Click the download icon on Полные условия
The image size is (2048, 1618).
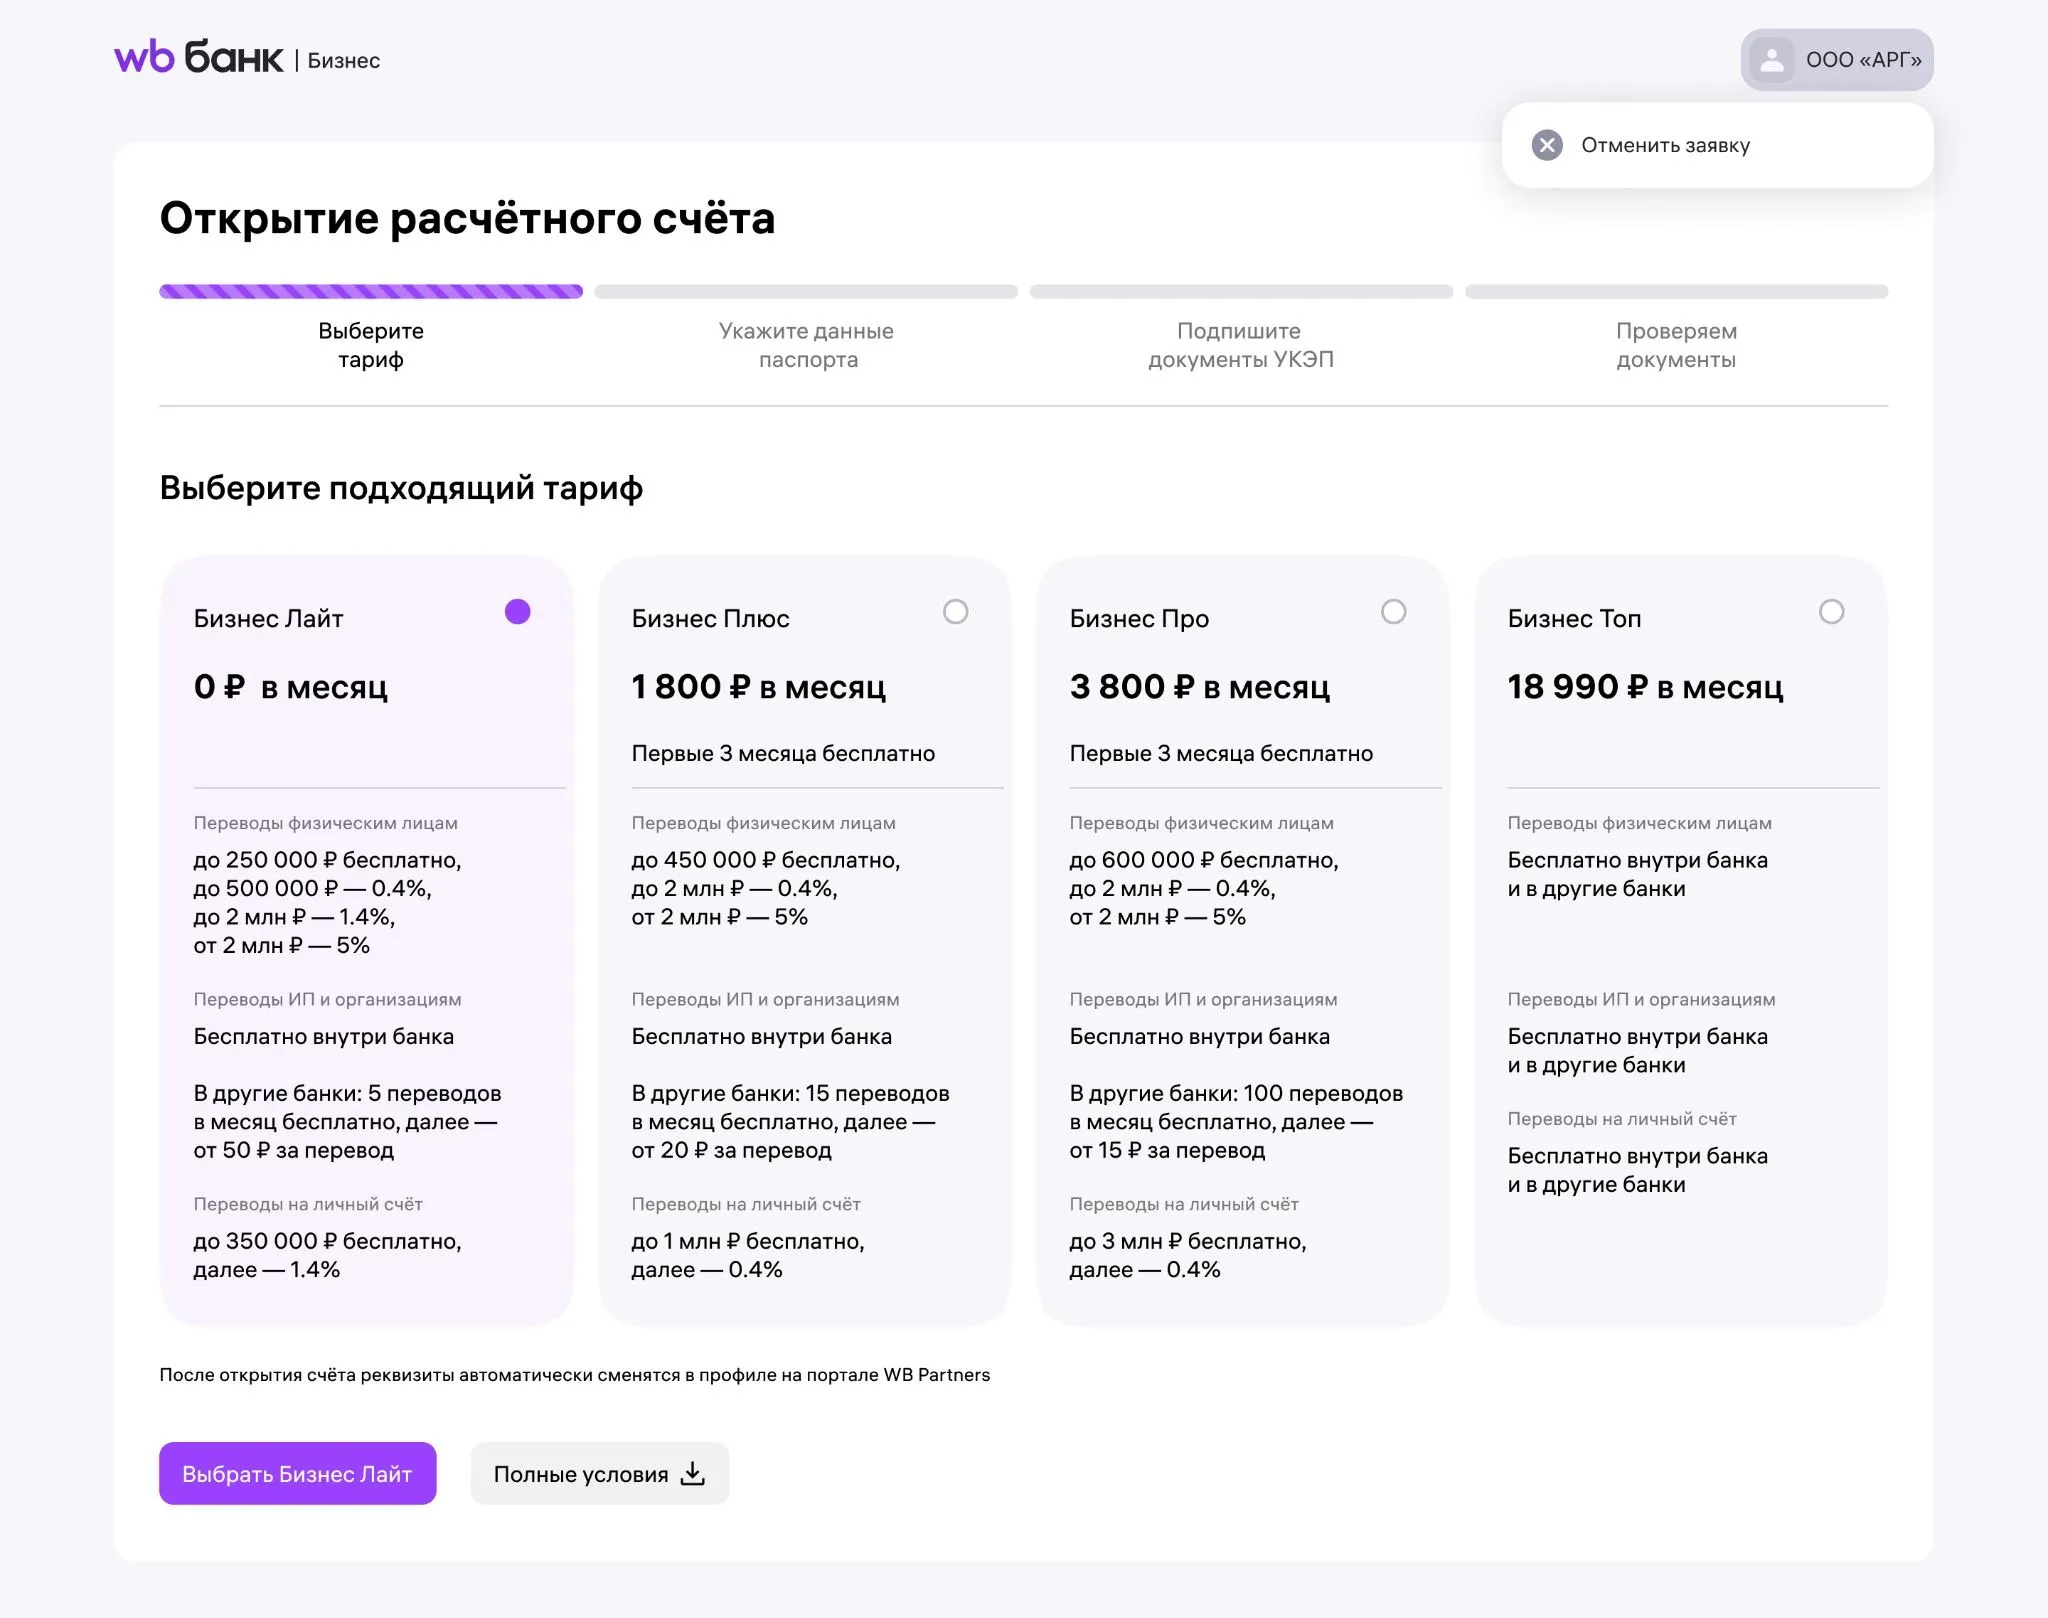[693, 1473]
